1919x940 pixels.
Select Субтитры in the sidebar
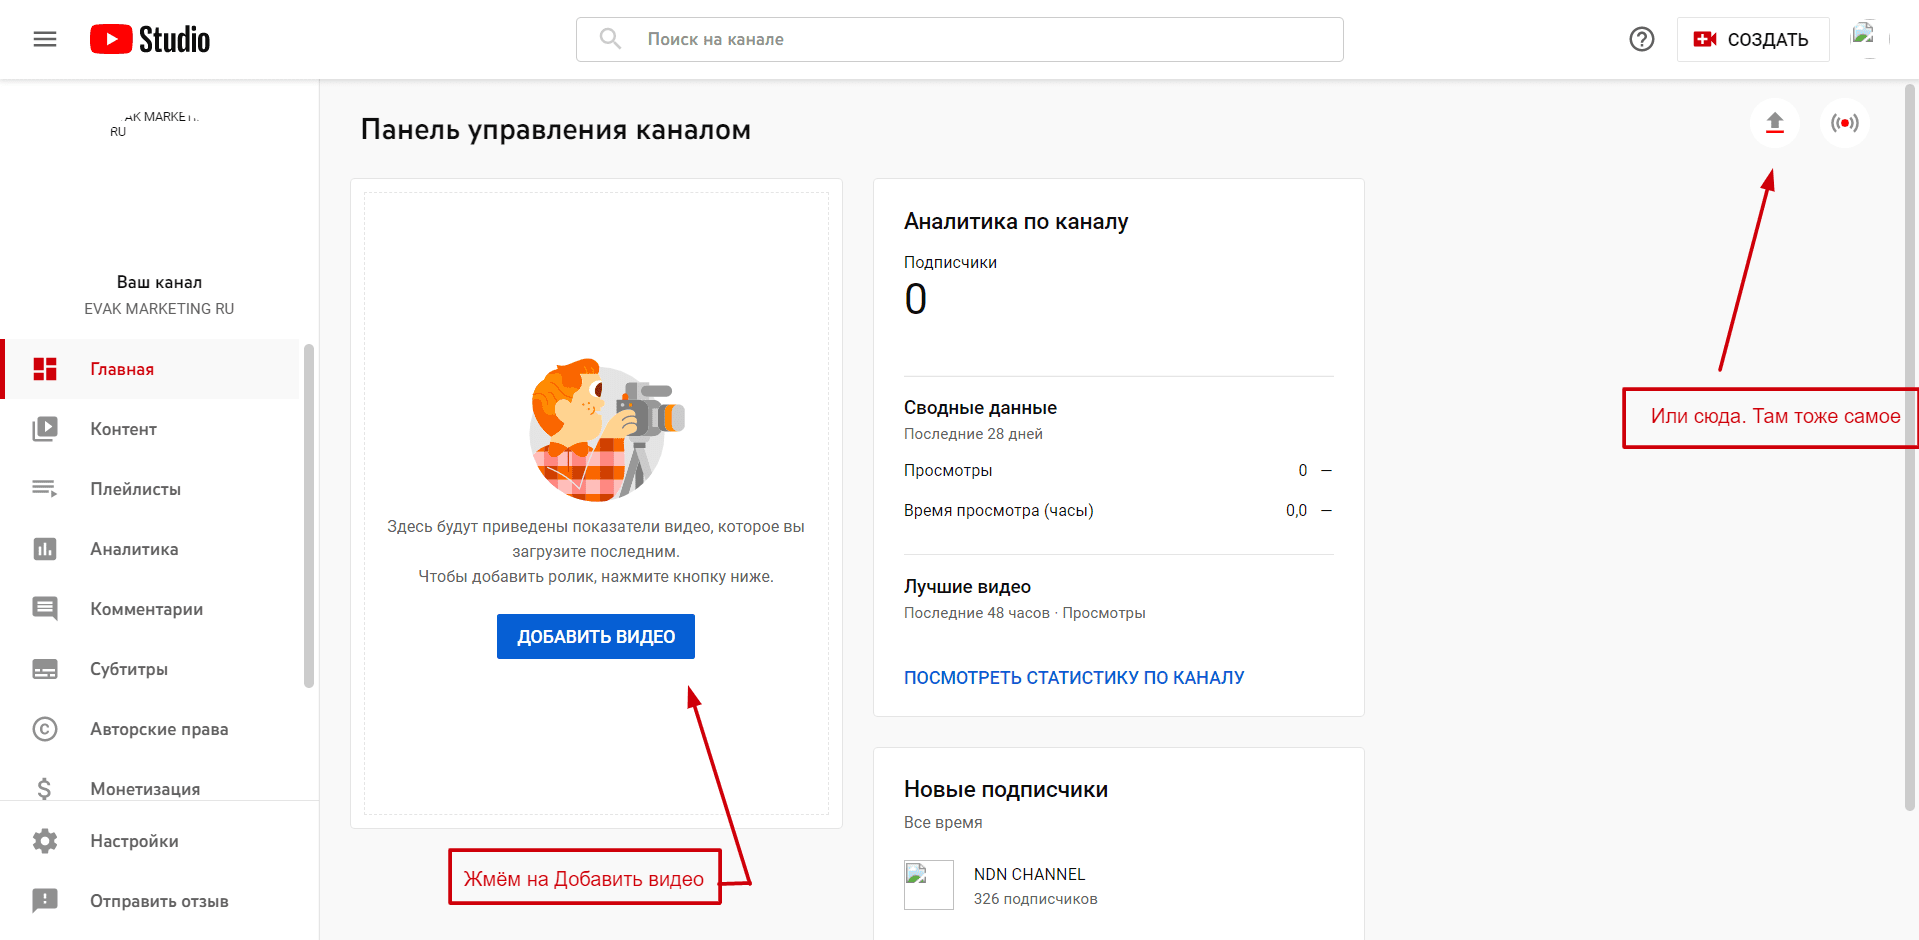150,669
